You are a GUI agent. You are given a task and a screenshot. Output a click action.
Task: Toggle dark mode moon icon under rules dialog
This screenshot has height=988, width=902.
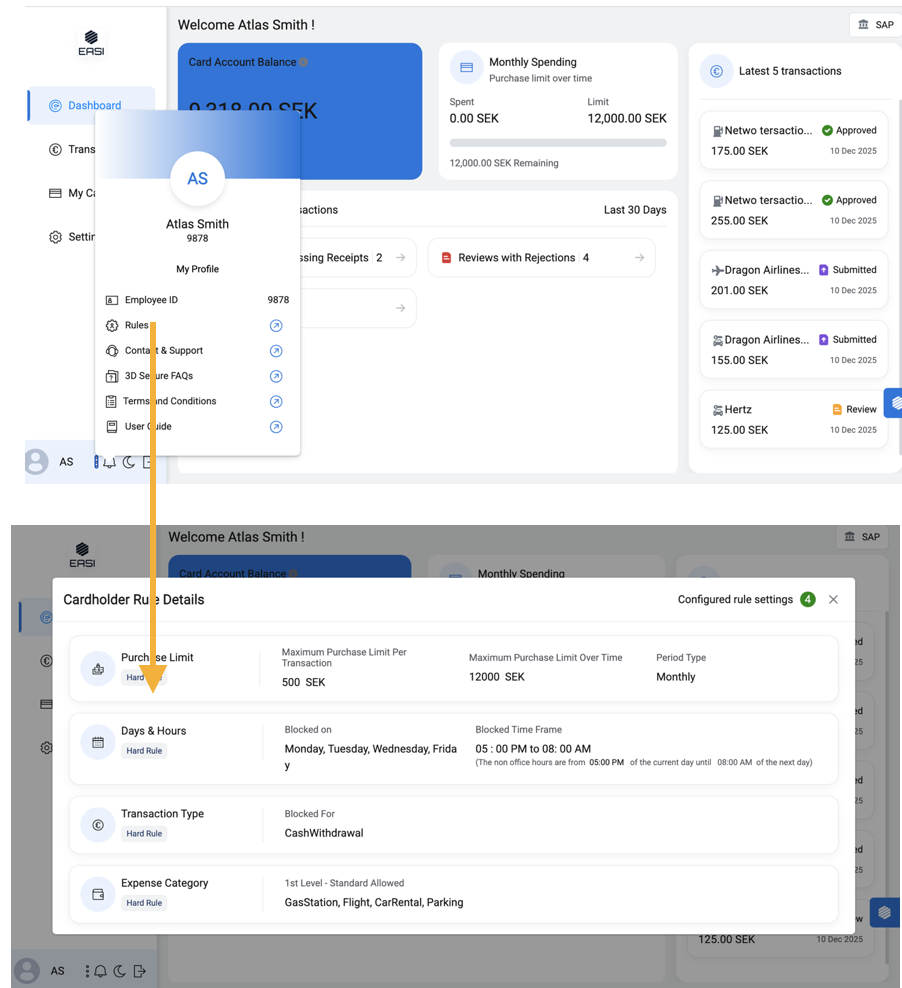120,971
